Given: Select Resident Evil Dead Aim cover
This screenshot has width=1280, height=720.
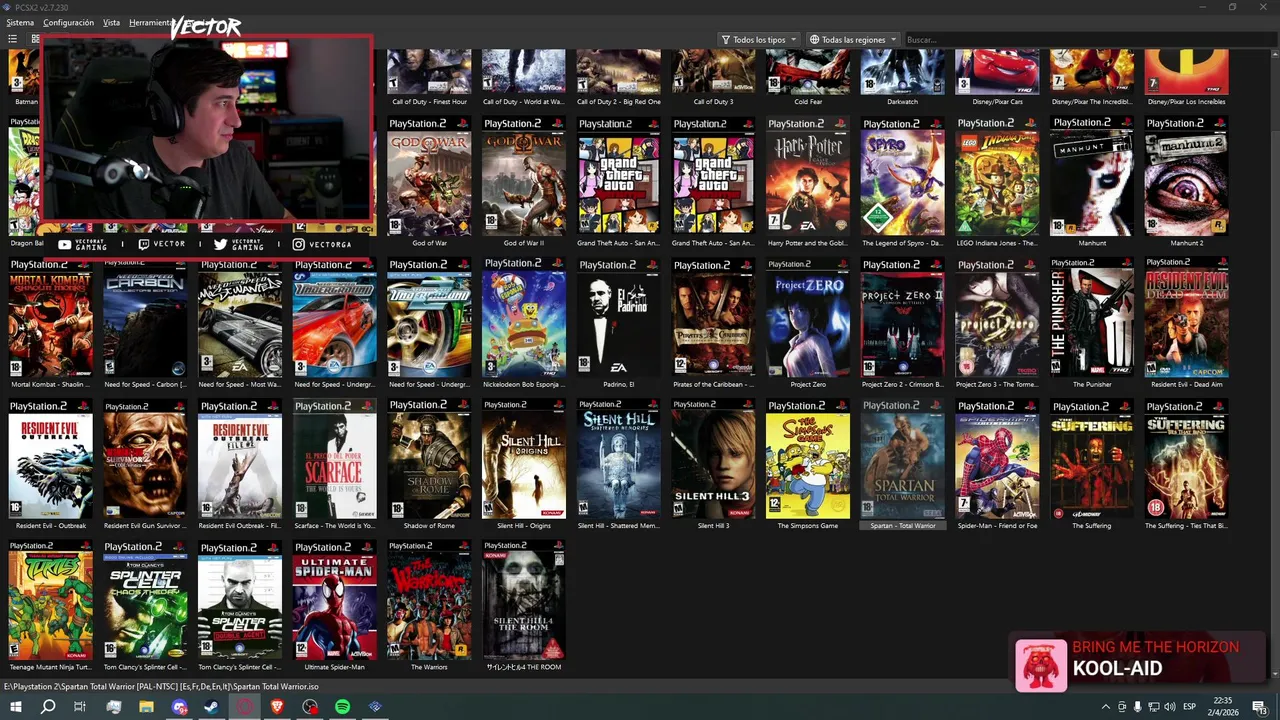Looking at the screenshot, I should 1186,318.
